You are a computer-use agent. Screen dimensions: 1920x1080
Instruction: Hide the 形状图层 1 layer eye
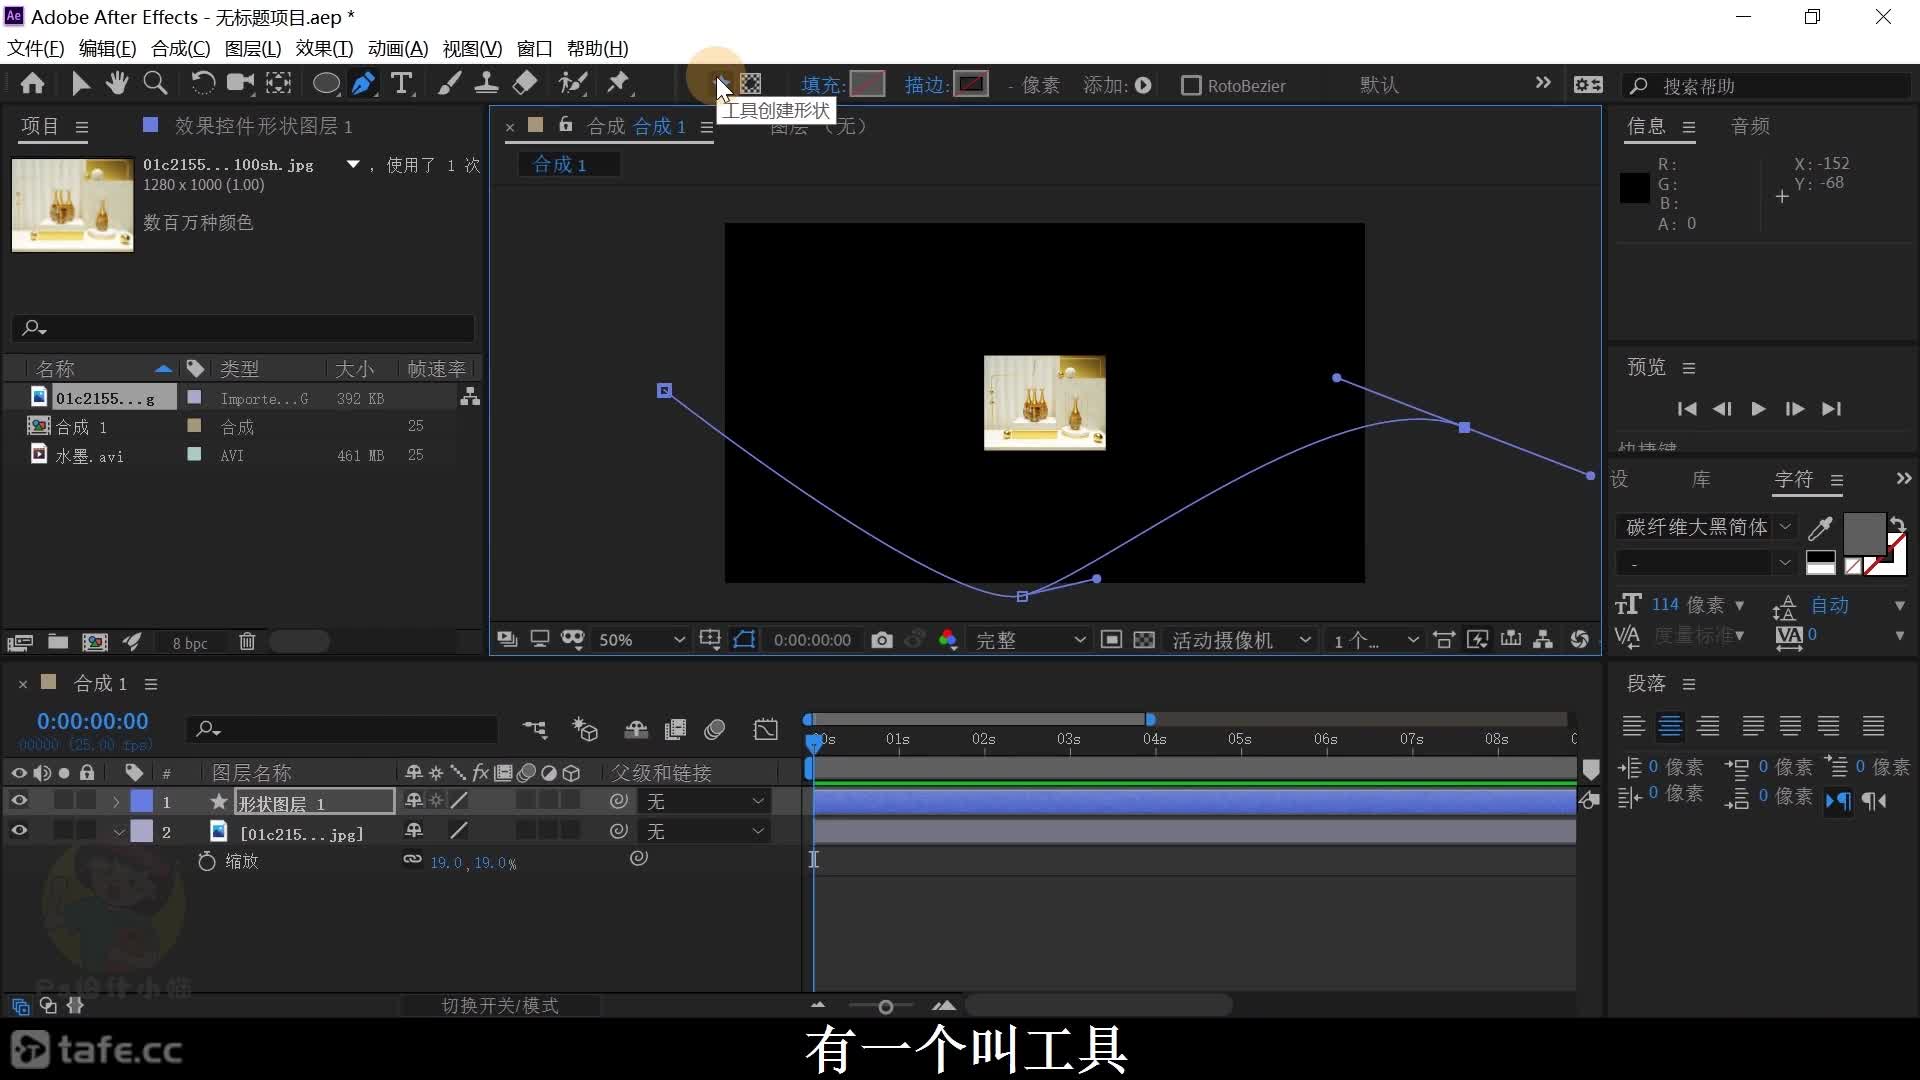(19, 801)
